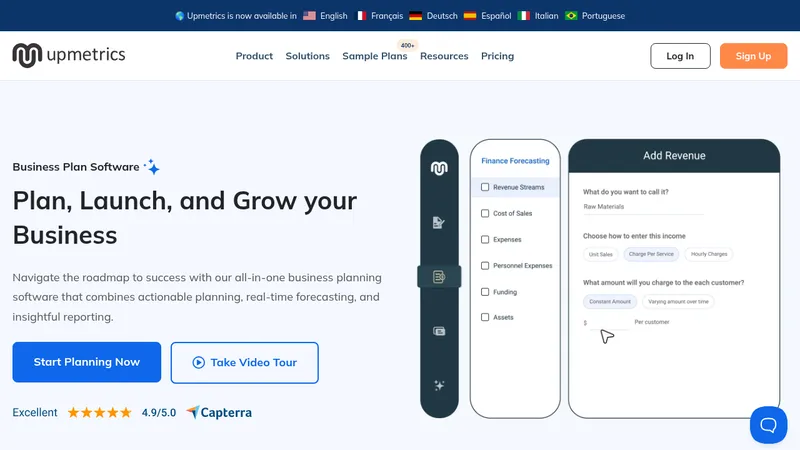Click the Finance Forecasting heading
This screenshot has height=450, width=800.
[515, 161]
